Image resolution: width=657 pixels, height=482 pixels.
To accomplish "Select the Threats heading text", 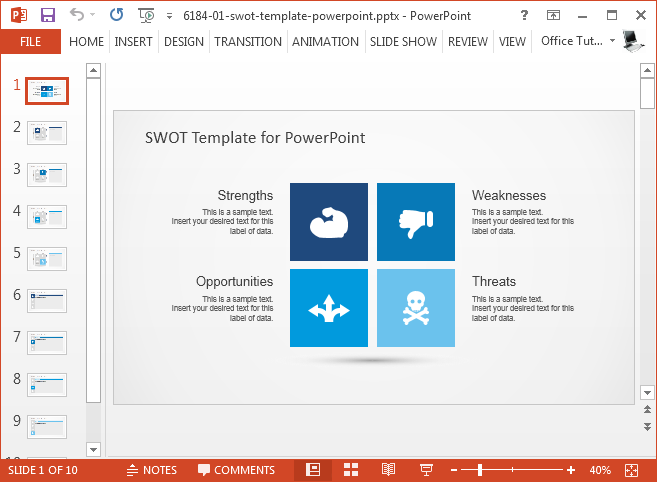I will tap(494, 281).
